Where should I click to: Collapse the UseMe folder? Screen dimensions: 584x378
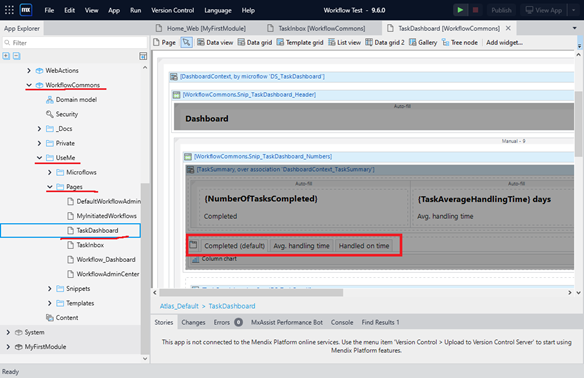tap(39, 158)
